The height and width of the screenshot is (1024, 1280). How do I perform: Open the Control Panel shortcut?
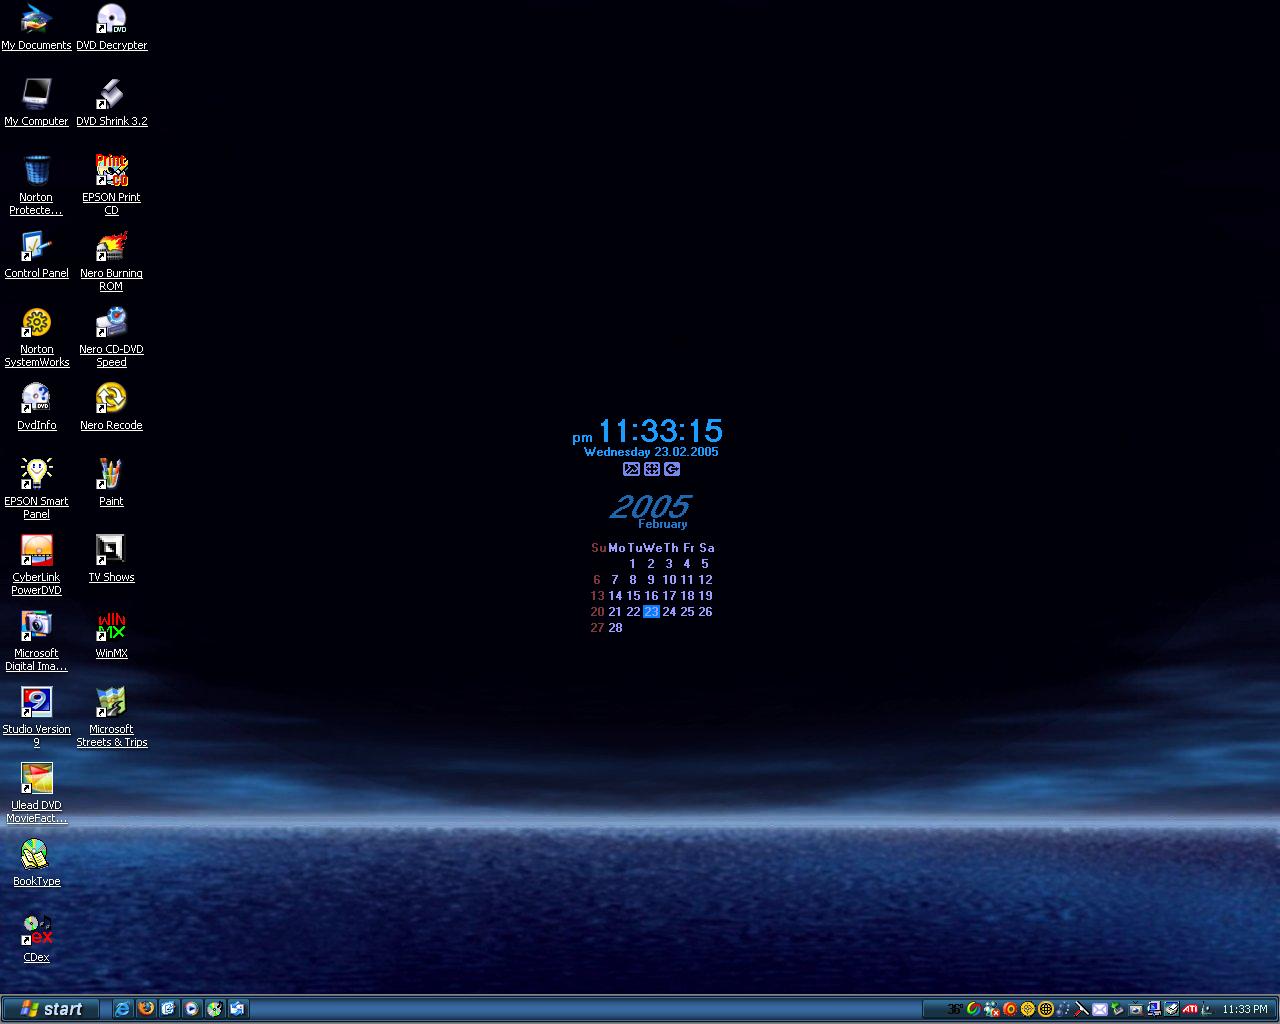[36, 255]
